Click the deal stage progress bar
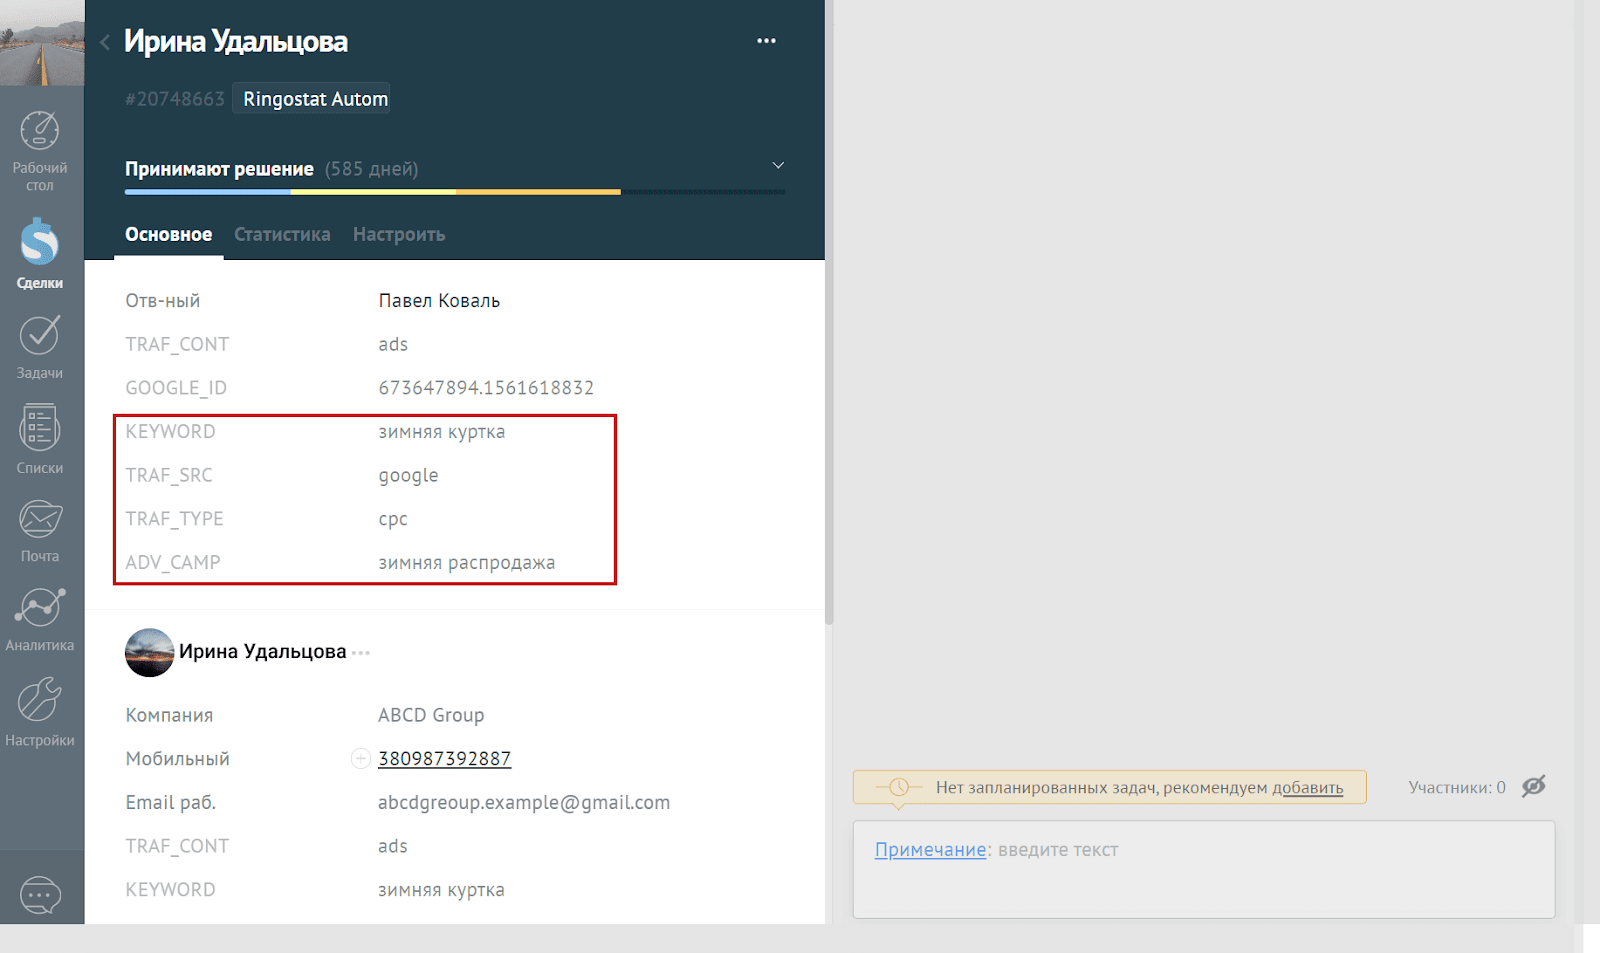The image size is (1600, 953). coord(454,192)
